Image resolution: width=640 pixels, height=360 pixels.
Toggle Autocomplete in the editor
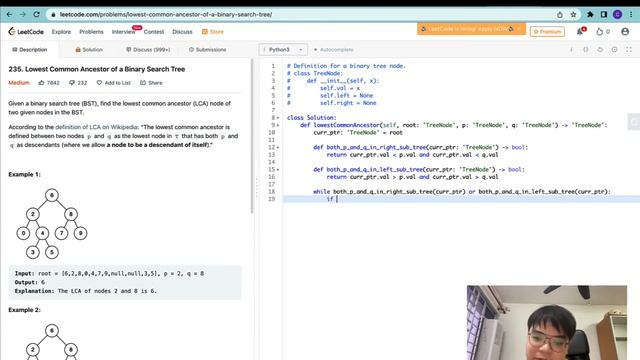(333, 49)
